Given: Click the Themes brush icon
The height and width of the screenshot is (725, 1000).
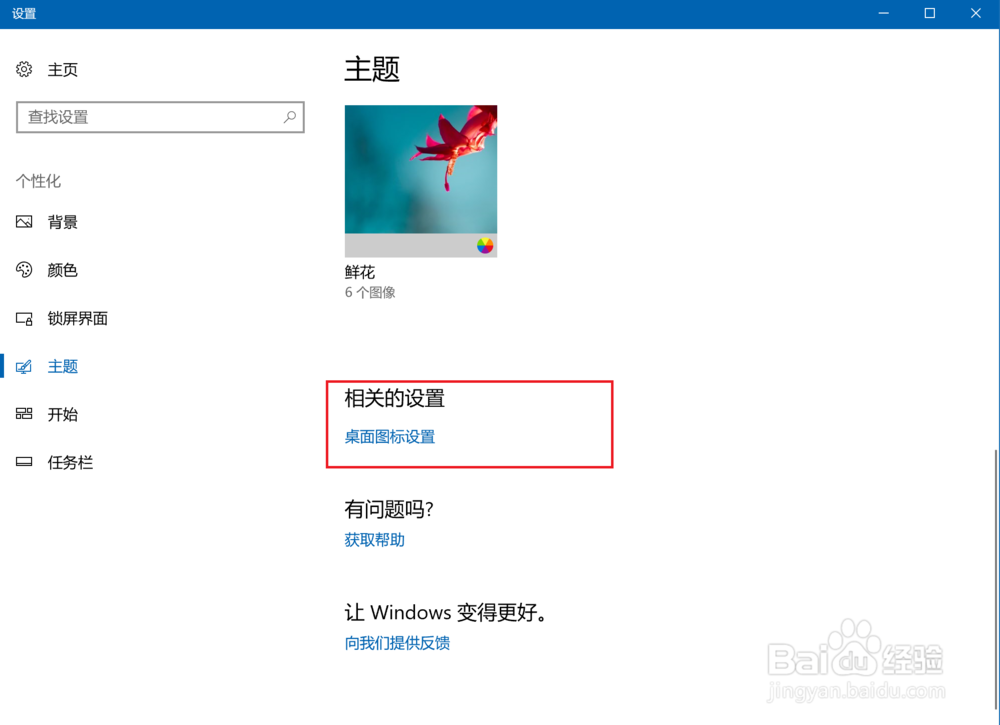Looking at the screenshot, I should pyautogui.click(x=24, y=367).
